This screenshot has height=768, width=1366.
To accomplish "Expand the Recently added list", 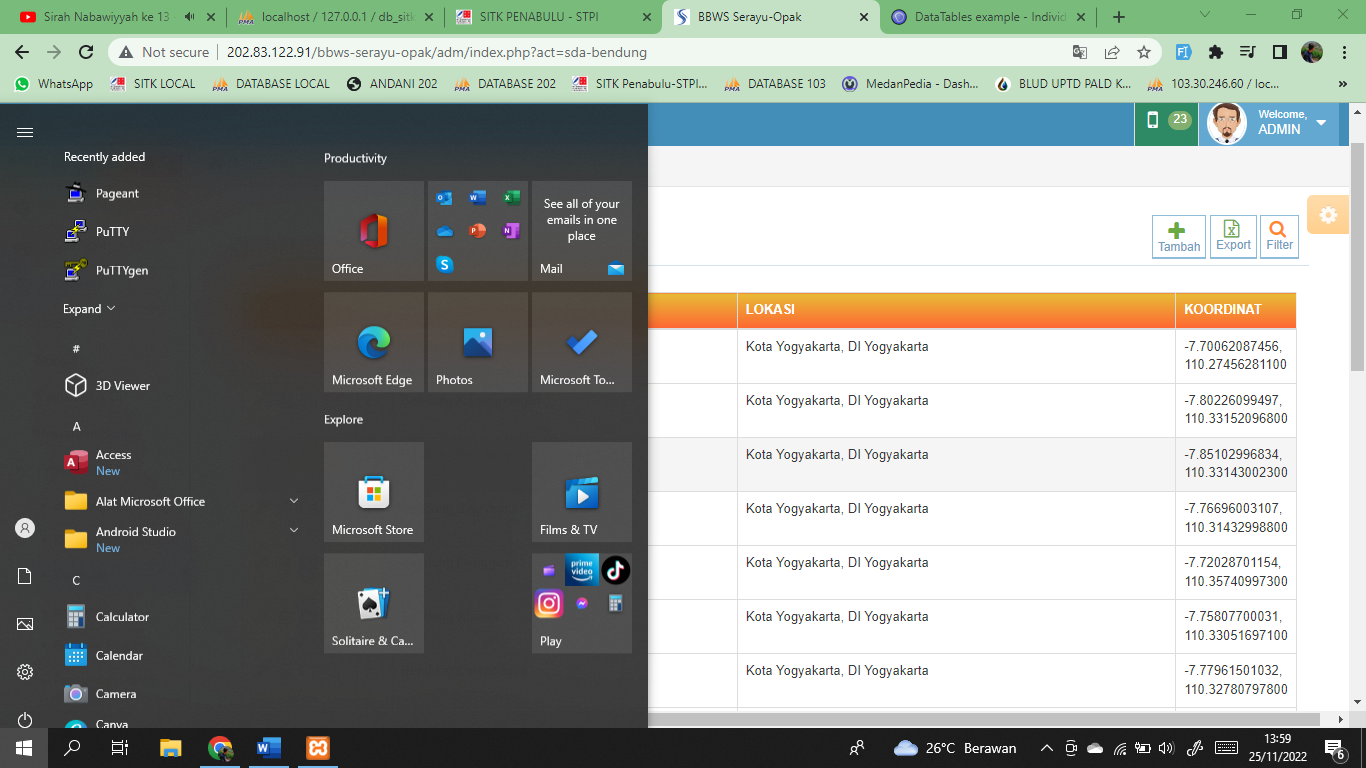I will pyautogui.click(x=89, y=309).
